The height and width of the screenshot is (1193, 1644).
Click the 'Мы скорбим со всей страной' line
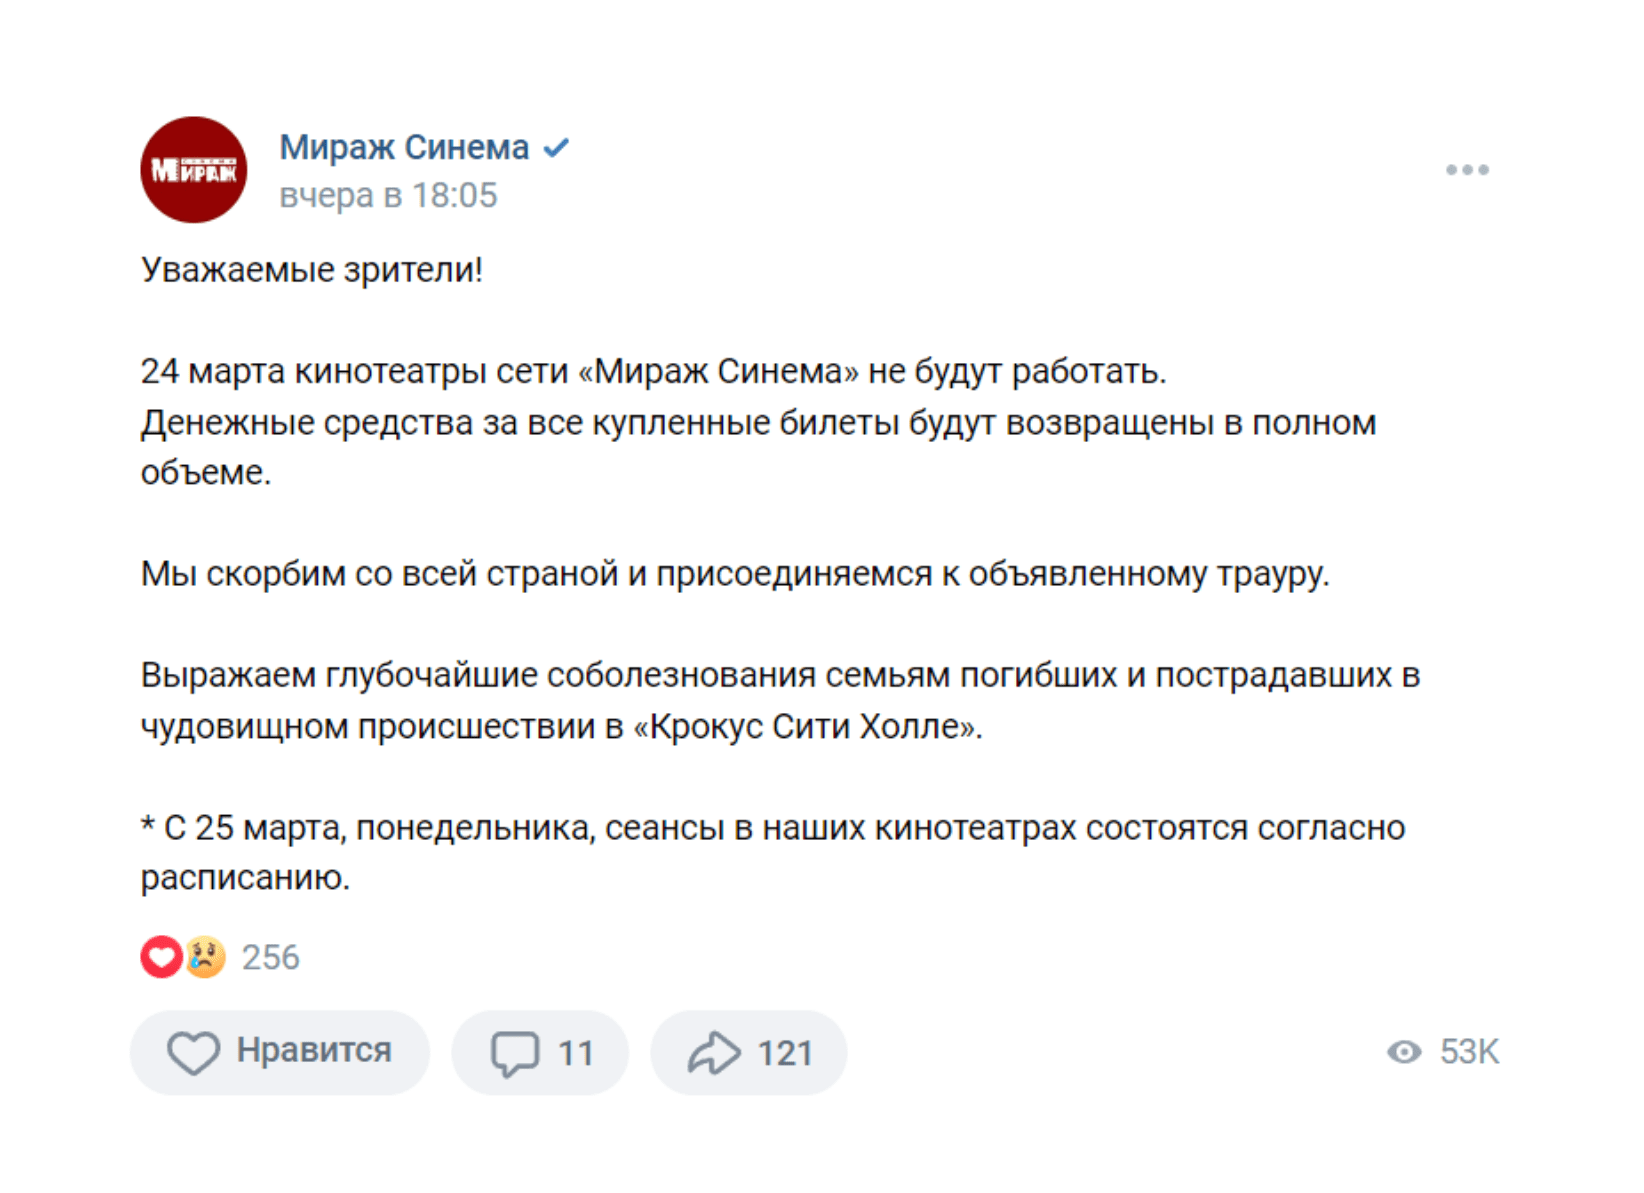[735, 574]
